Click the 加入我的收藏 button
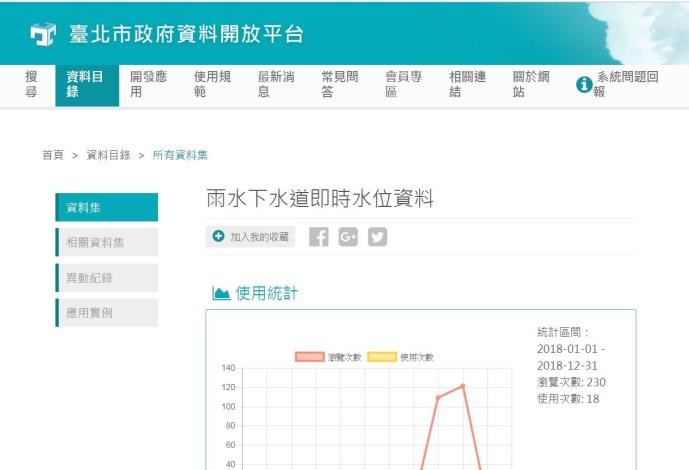 pyautogui.click(x=250, y=237)
